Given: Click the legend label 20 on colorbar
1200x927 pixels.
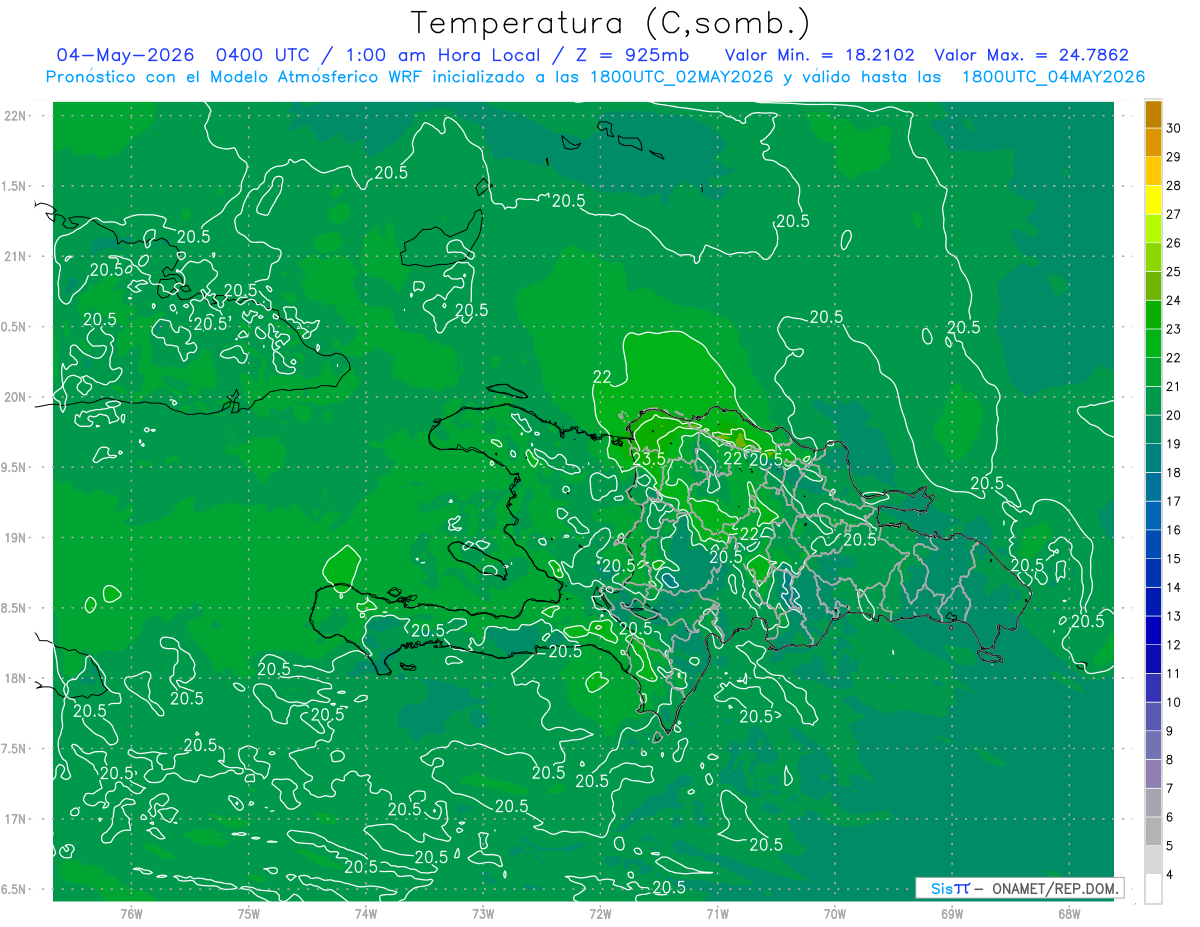Looking at the screenshot, I should (1173, 415).
